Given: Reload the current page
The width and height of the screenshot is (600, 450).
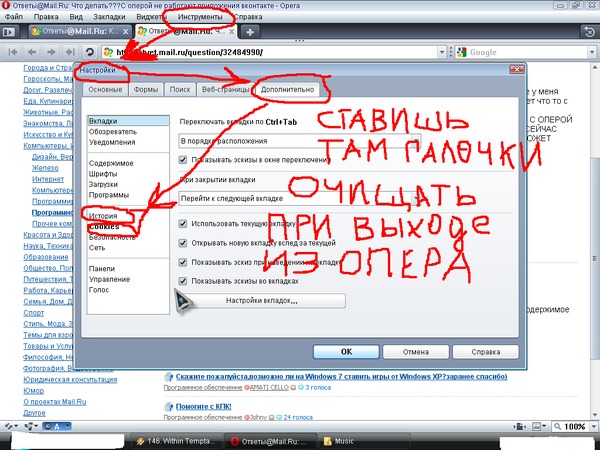Looking at the screenshot, I should click(89, 52).
